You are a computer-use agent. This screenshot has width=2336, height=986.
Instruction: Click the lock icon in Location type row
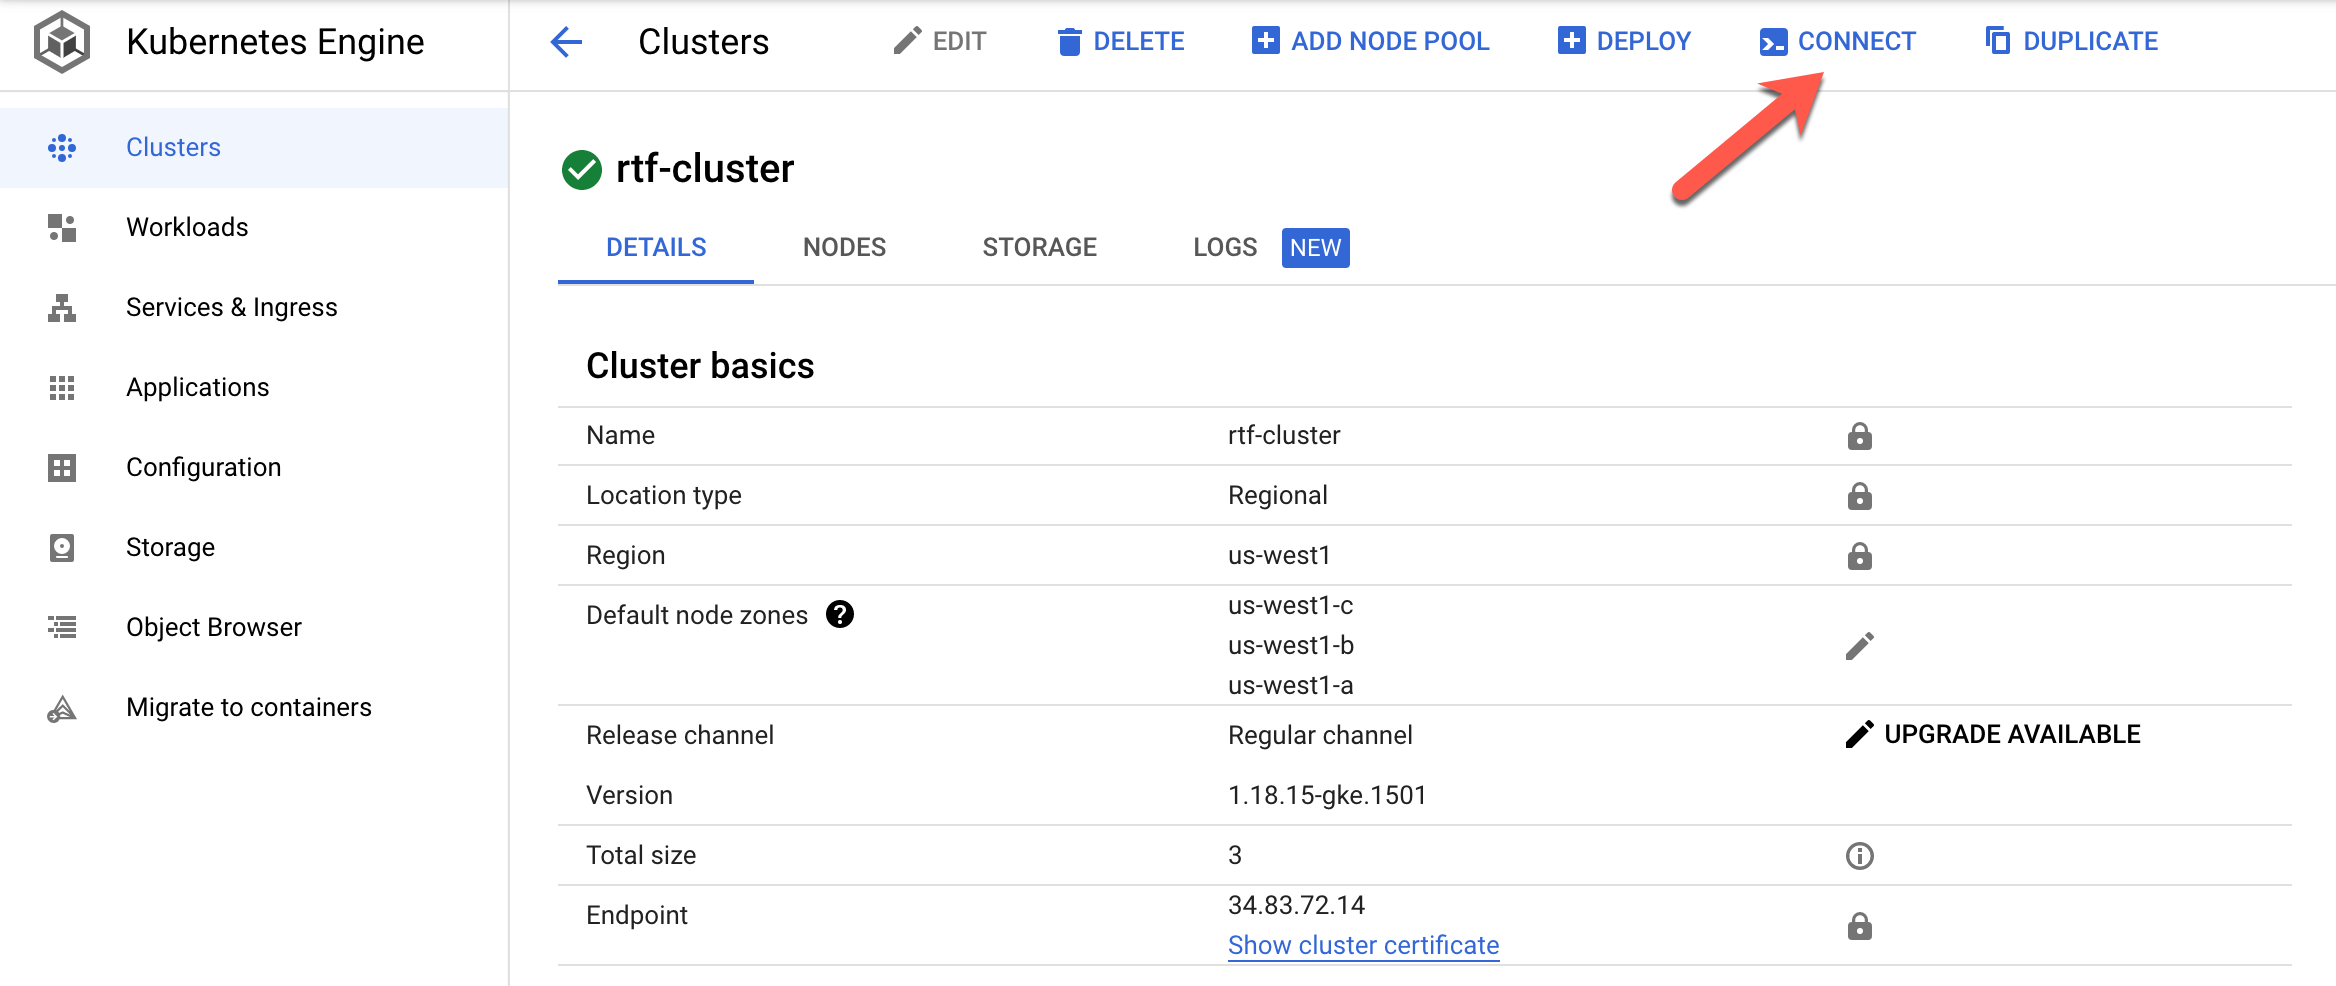coord(1860,496)
